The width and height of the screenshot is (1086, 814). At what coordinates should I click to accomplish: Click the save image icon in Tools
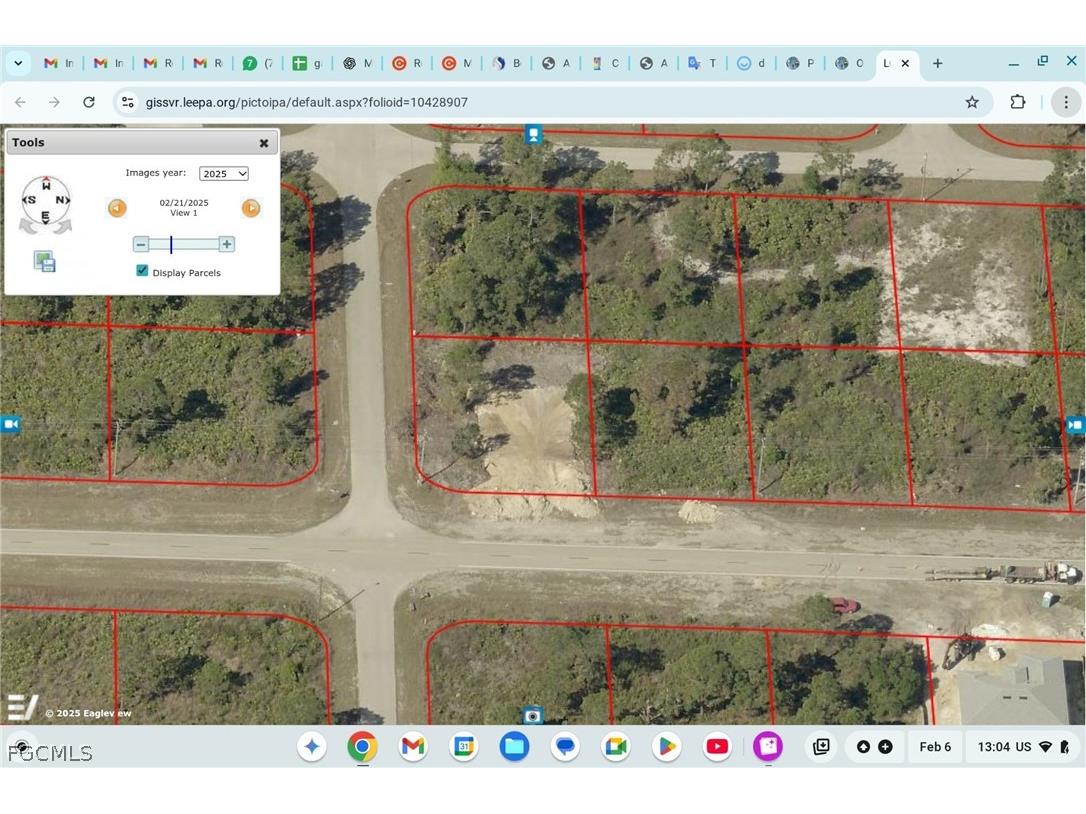click(x=45, y=263)
